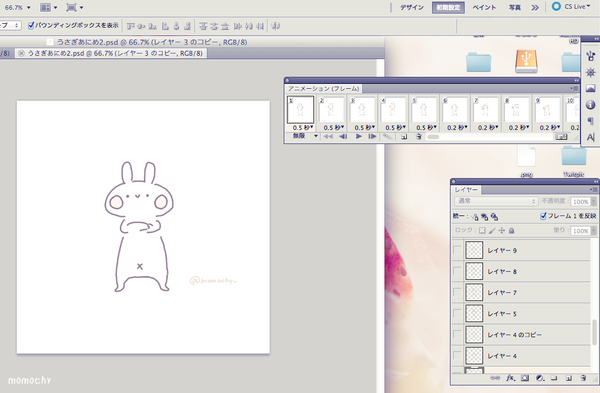600x393 pixels.
Task: Rewind to first animation frame
Action: point(328,136)
